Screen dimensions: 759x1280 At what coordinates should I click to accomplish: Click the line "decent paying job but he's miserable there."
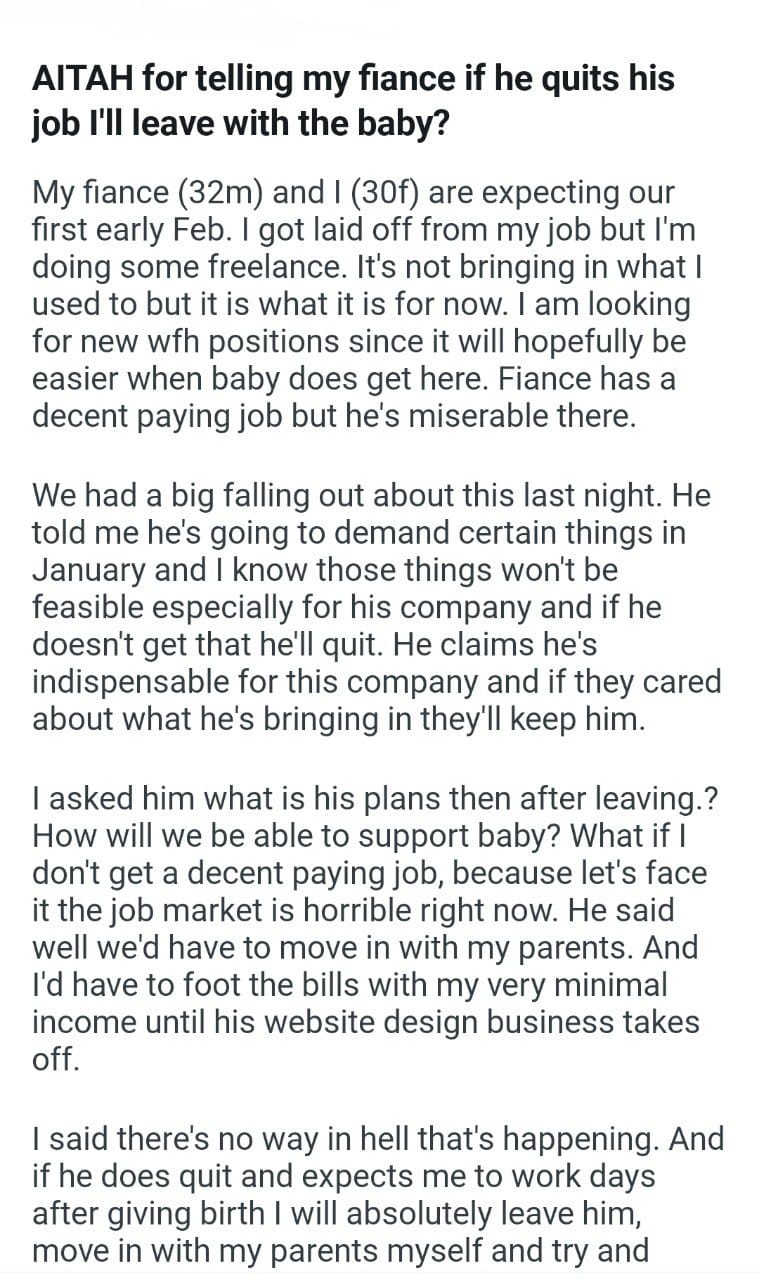[x=334, y=416]
